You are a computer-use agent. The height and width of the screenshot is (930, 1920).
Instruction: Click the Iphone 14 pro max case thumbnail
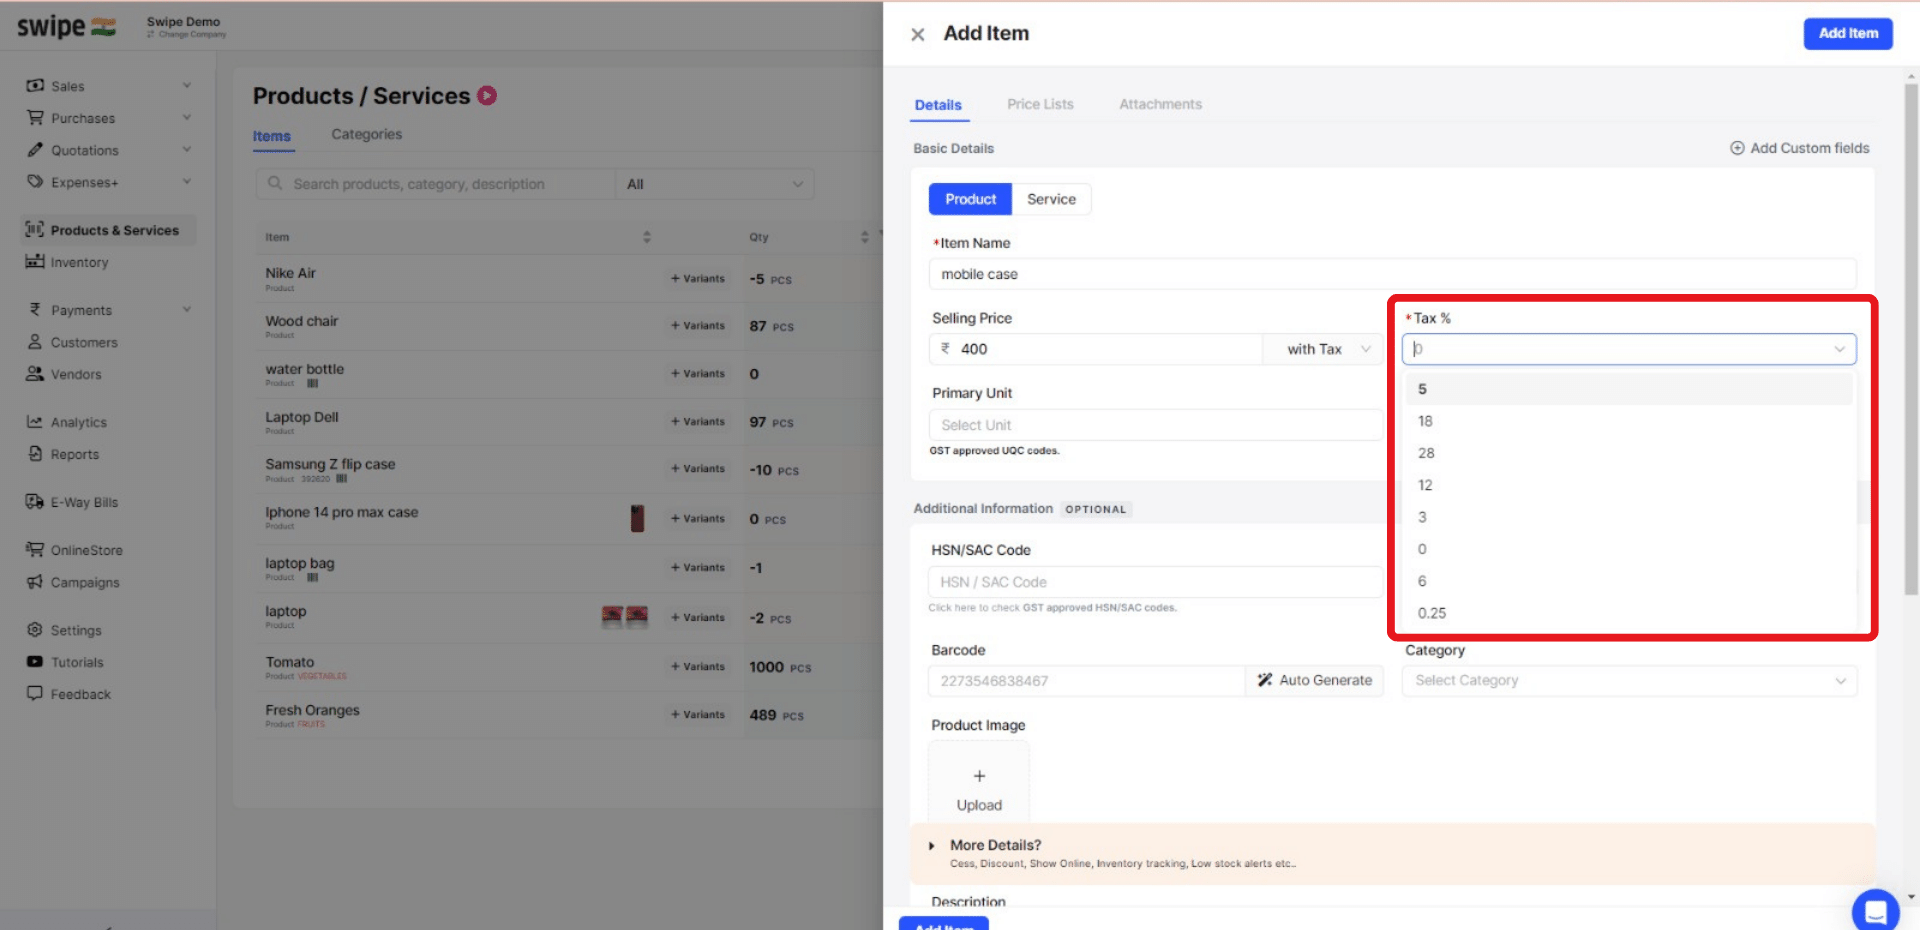[x=637, y=518]
